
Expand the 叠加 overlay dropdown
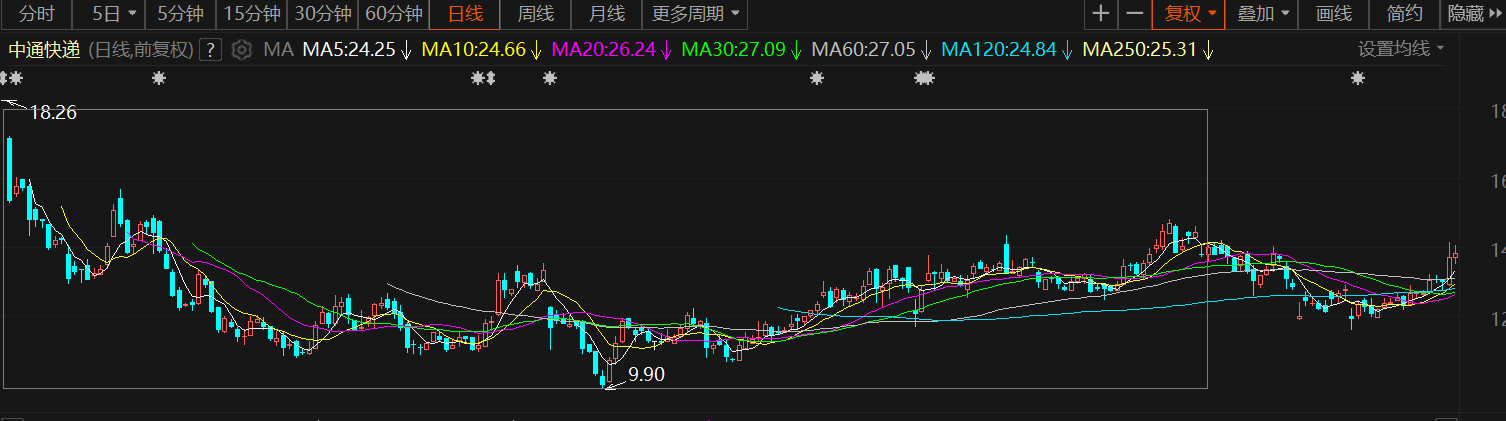point(1263,14)
